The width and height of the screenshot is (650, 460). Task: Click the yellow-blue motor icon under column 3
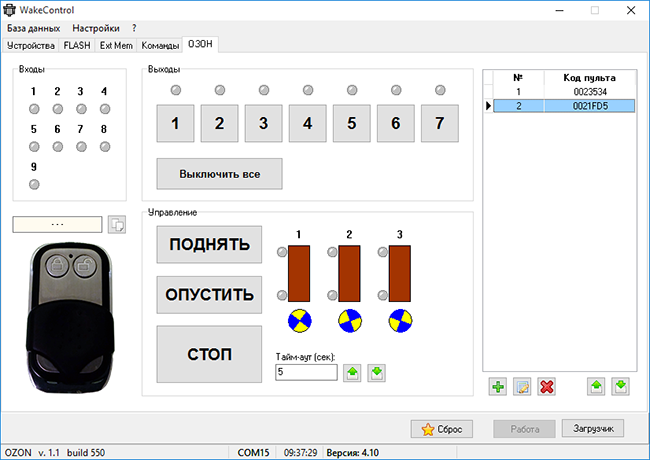pos(399,320)
